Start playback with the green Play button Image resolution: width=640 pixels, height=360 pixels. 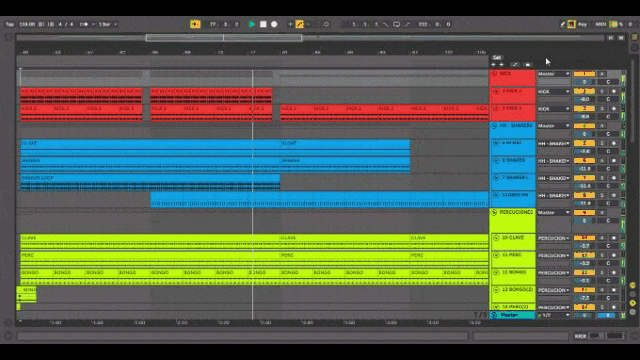[x=252, y=24]
